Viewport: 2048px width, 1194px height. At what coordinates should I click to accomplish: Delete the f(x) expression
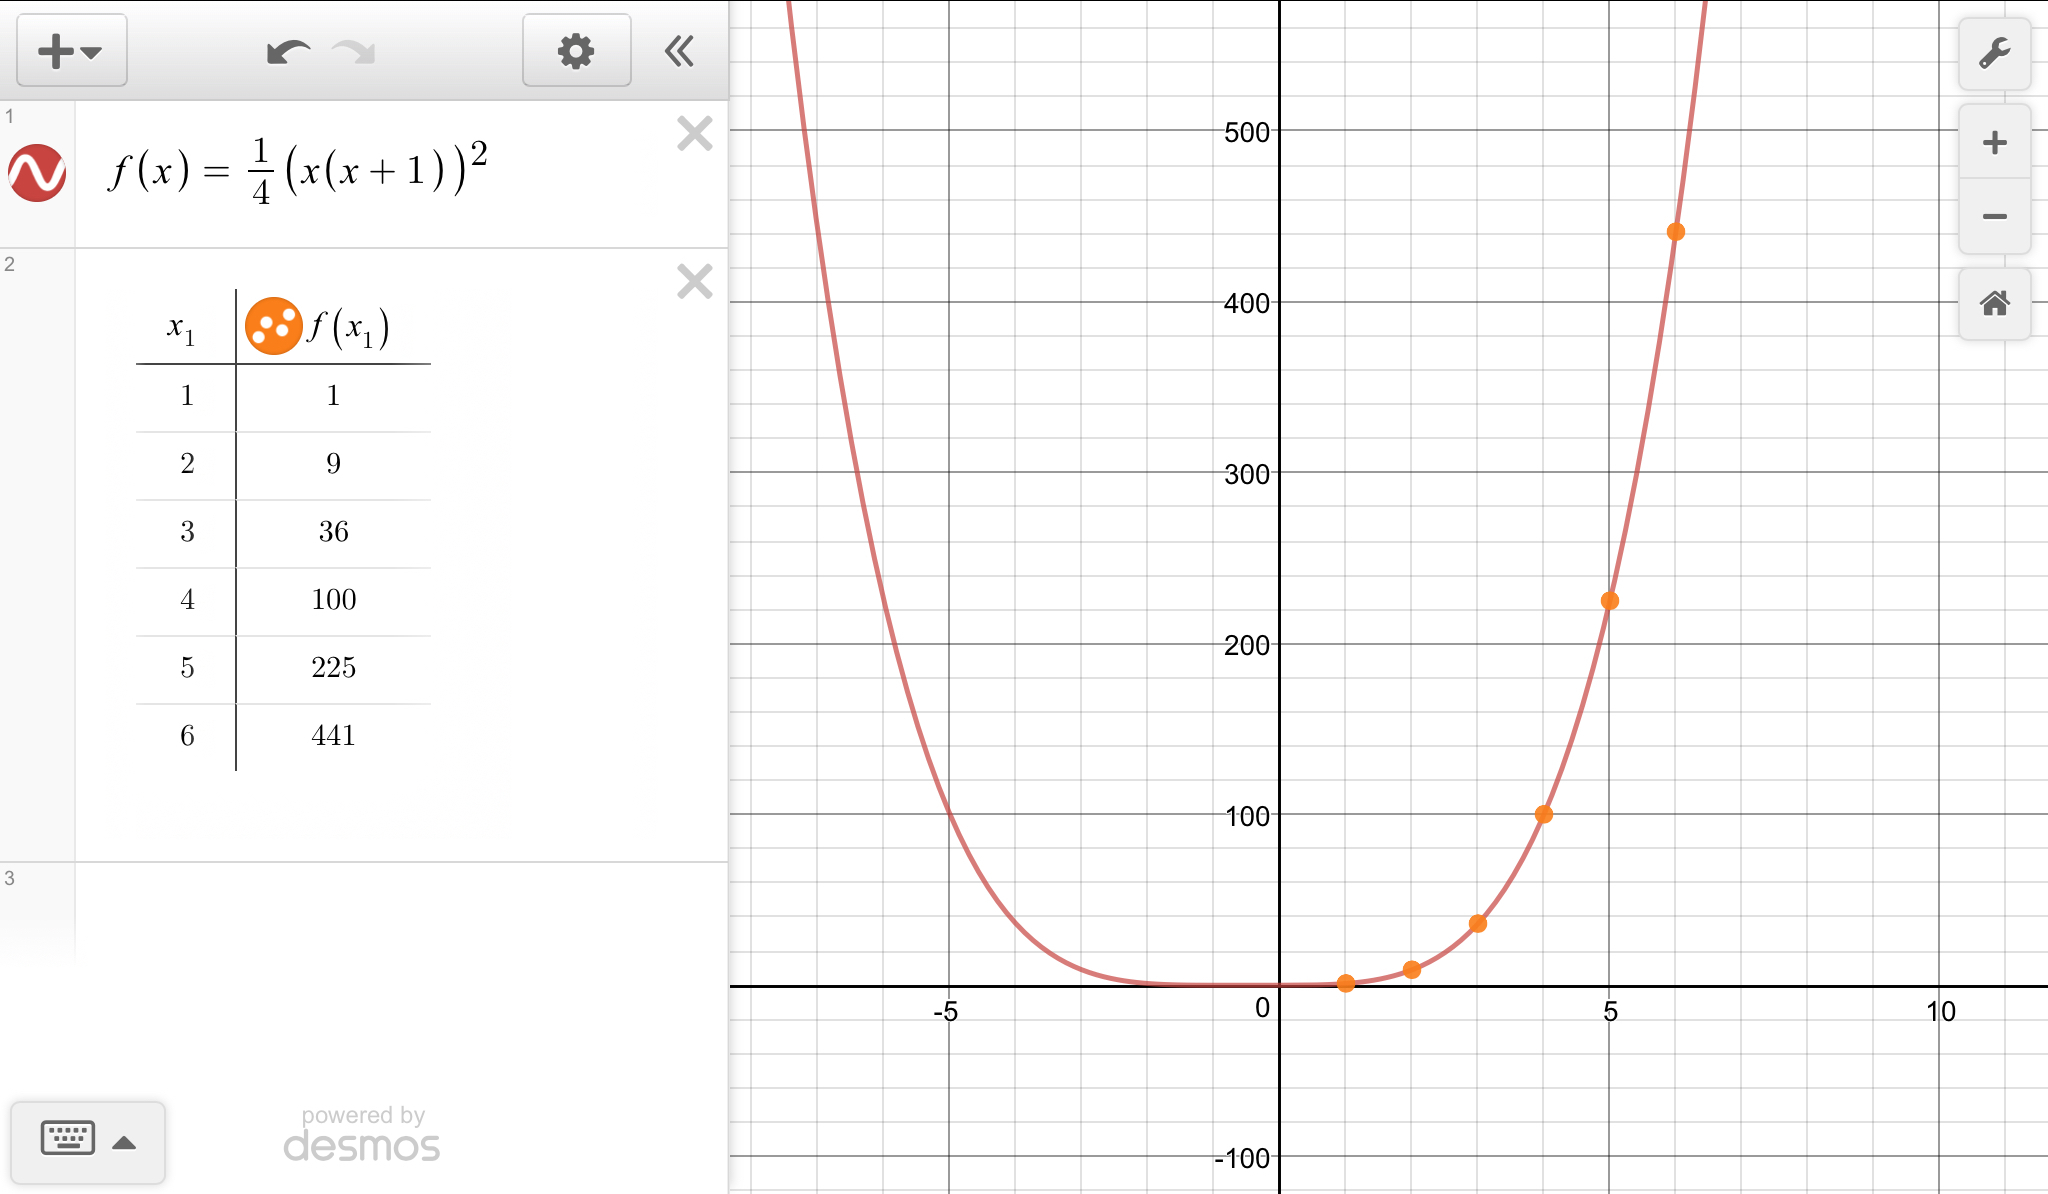(694, 133)
